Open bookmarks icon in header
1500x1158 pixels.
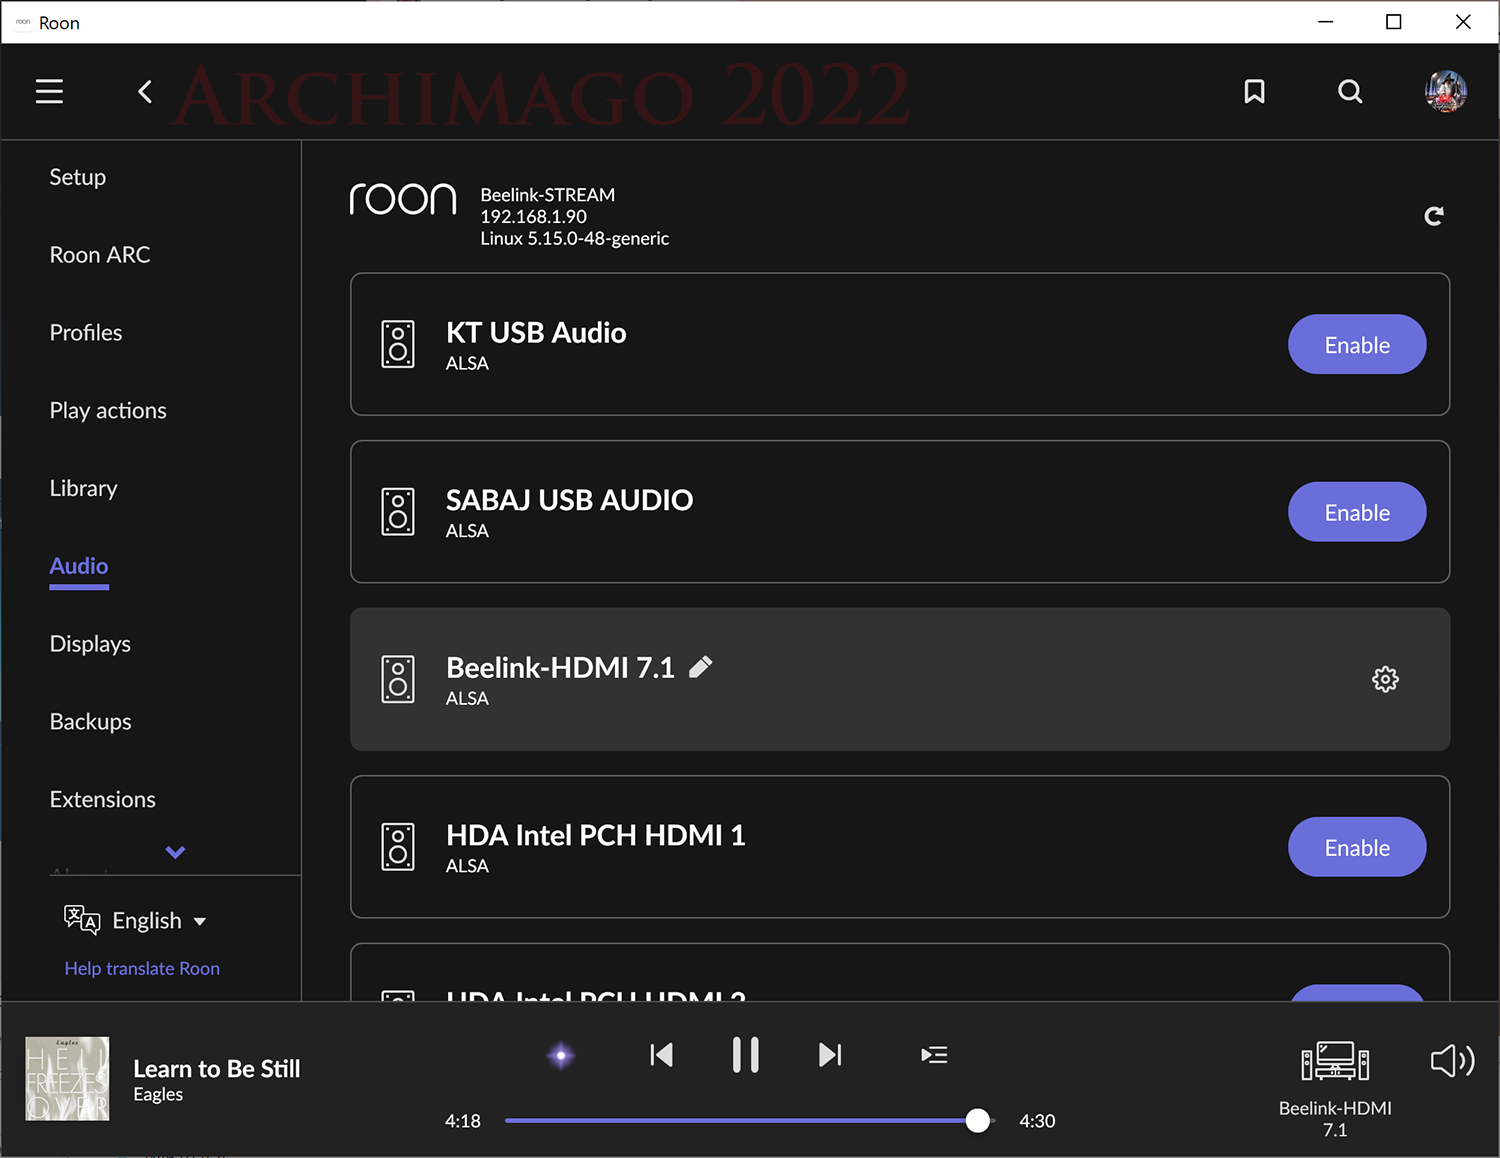coord(1254,92)
